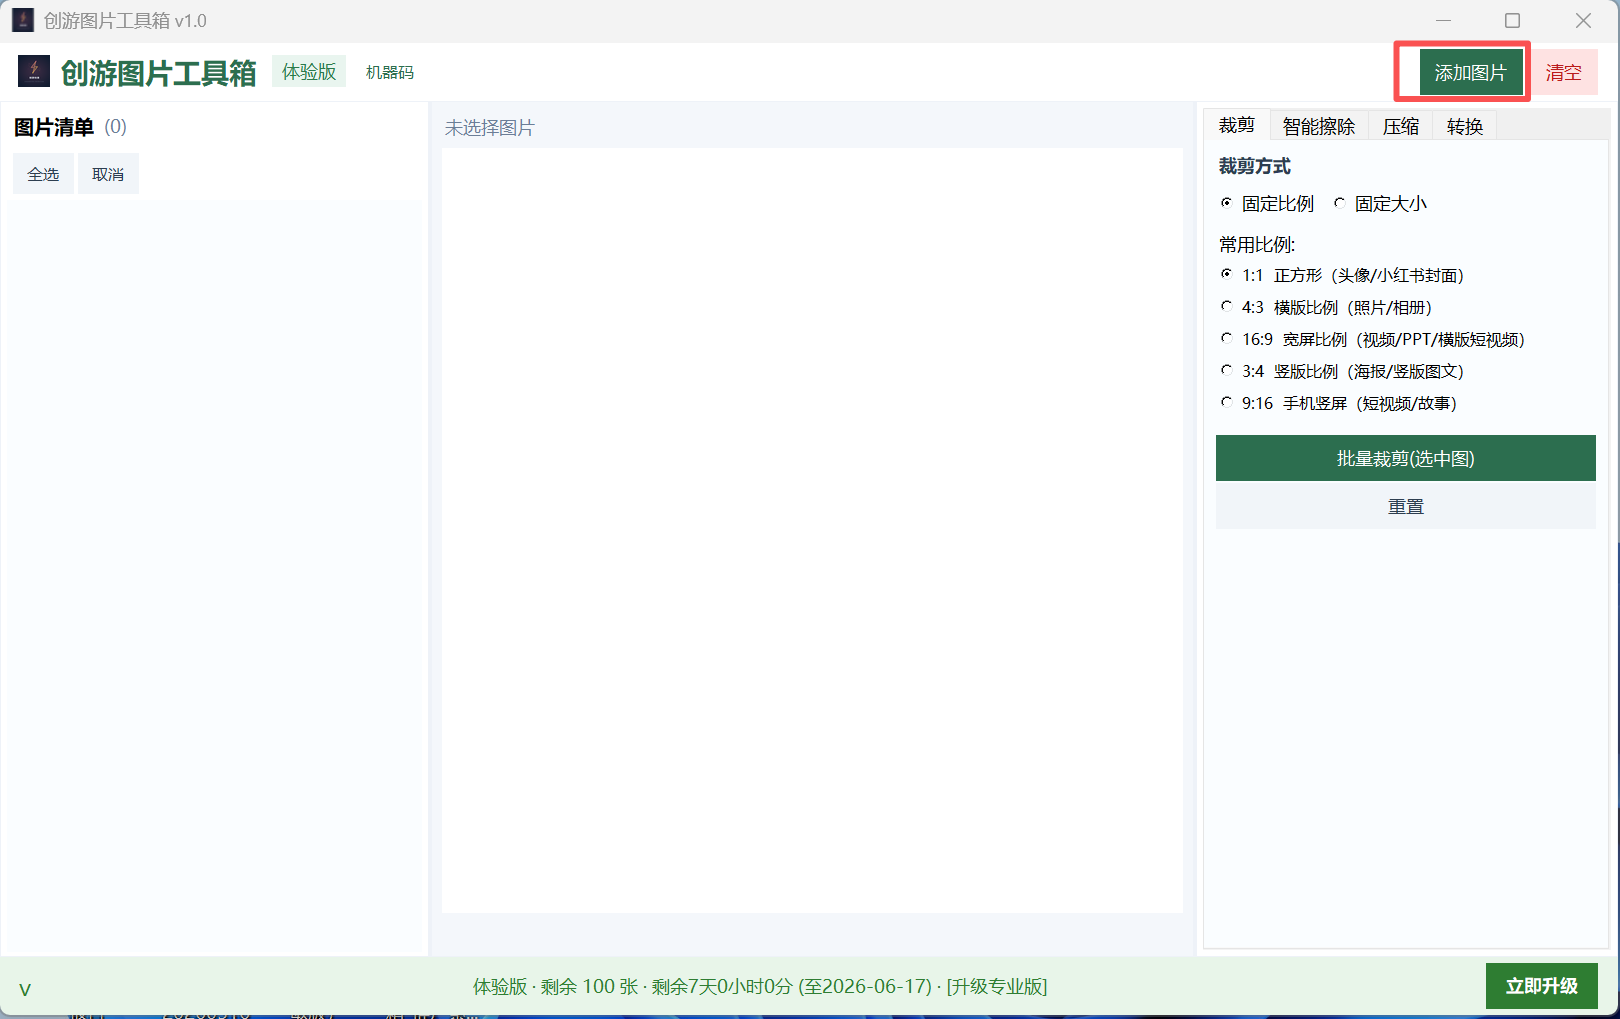Close the 创游图片工具箱 window

1584,20
